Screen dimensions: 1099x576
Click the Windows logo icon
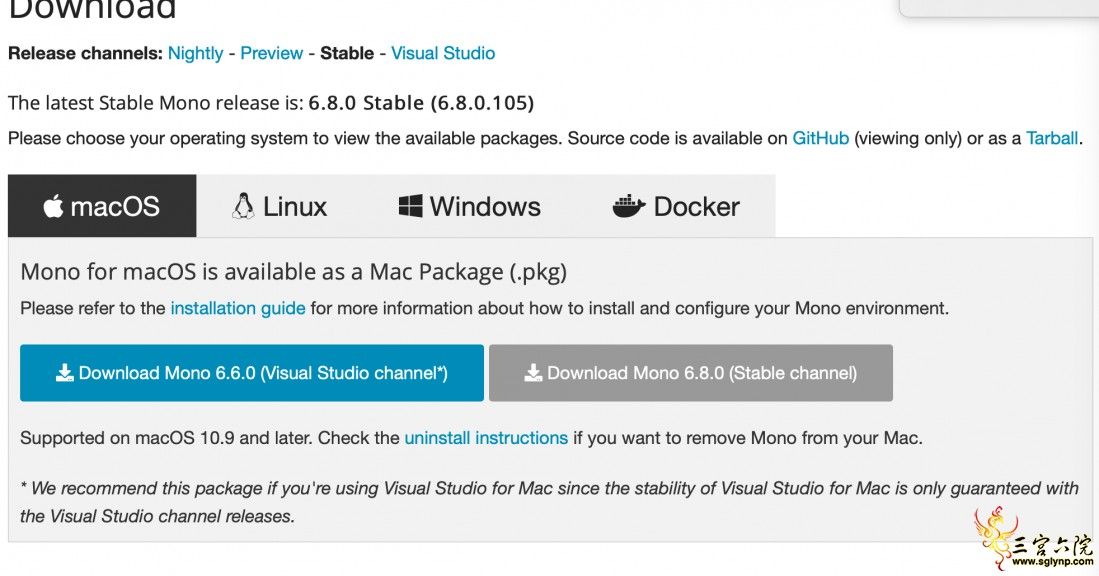[411, 206]
